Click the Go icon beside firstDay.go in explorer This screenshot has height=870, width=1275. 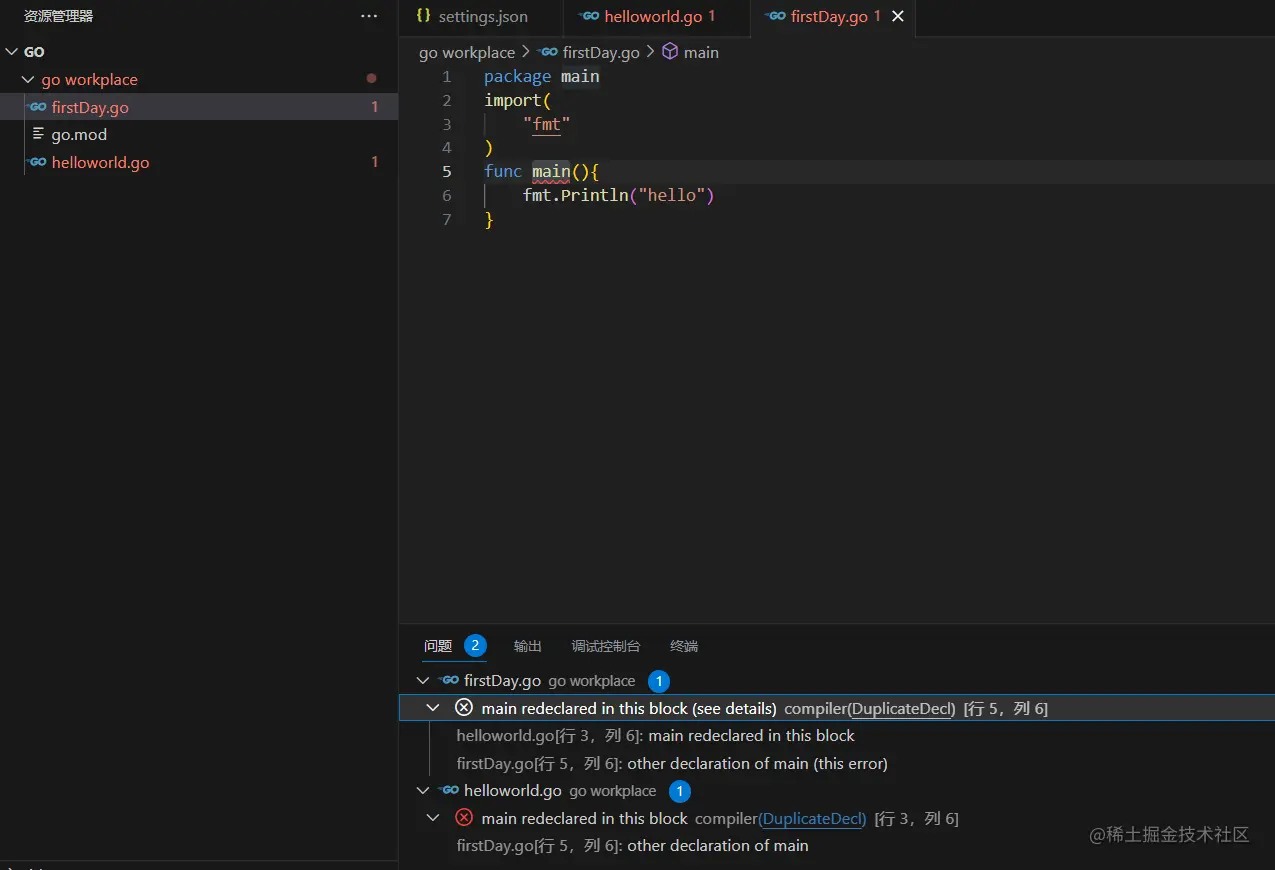[37, 107]
